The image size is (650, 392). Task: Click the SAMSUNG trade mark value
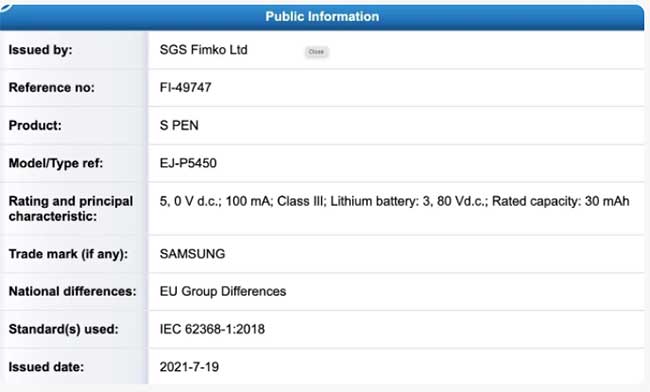(x=192, y=254)
